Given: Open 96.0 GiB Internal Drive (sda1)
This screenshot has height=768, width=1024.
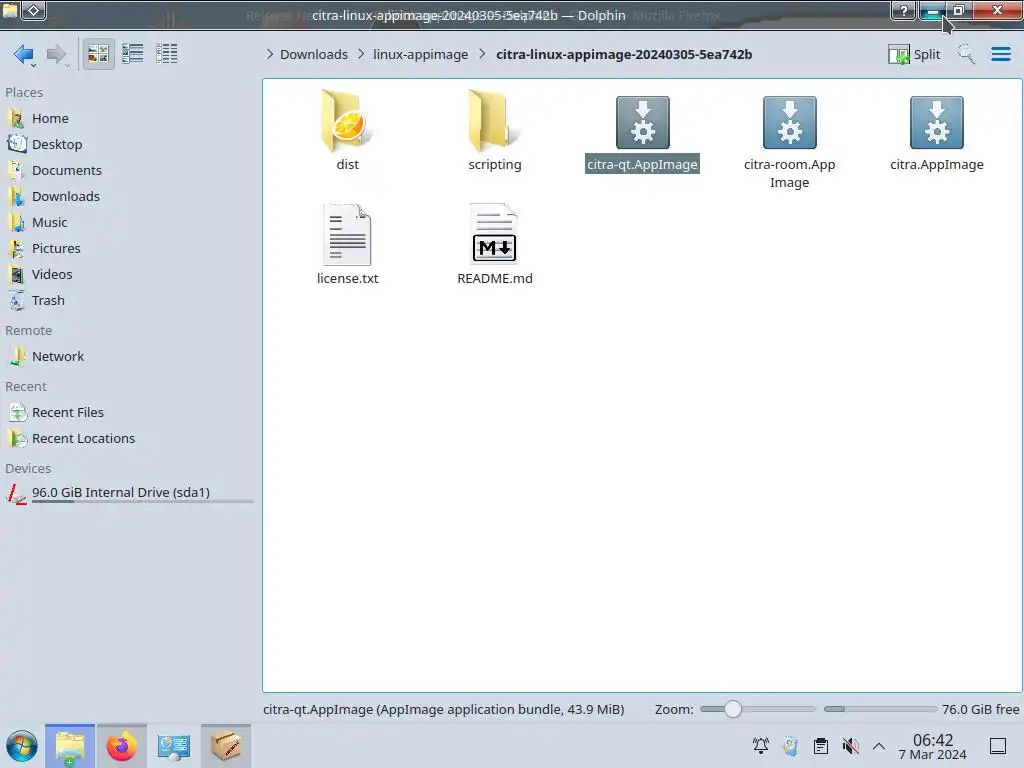Looking at the screenshot, I should click(x=131, y=494).
